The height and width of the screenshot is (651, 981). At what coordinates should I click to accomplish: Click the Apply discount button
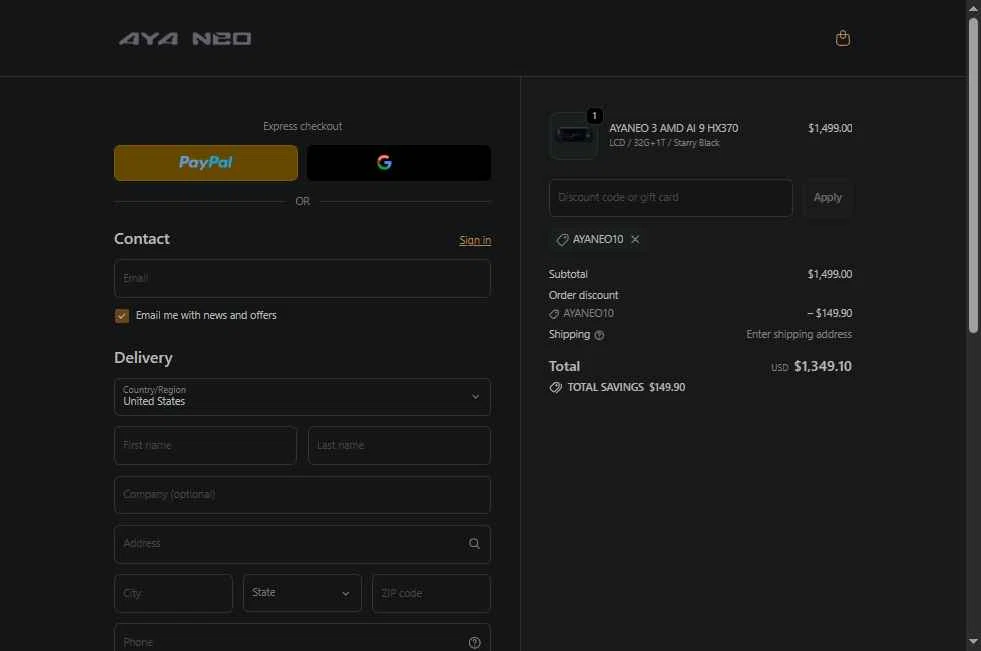[x=828, y=198]
